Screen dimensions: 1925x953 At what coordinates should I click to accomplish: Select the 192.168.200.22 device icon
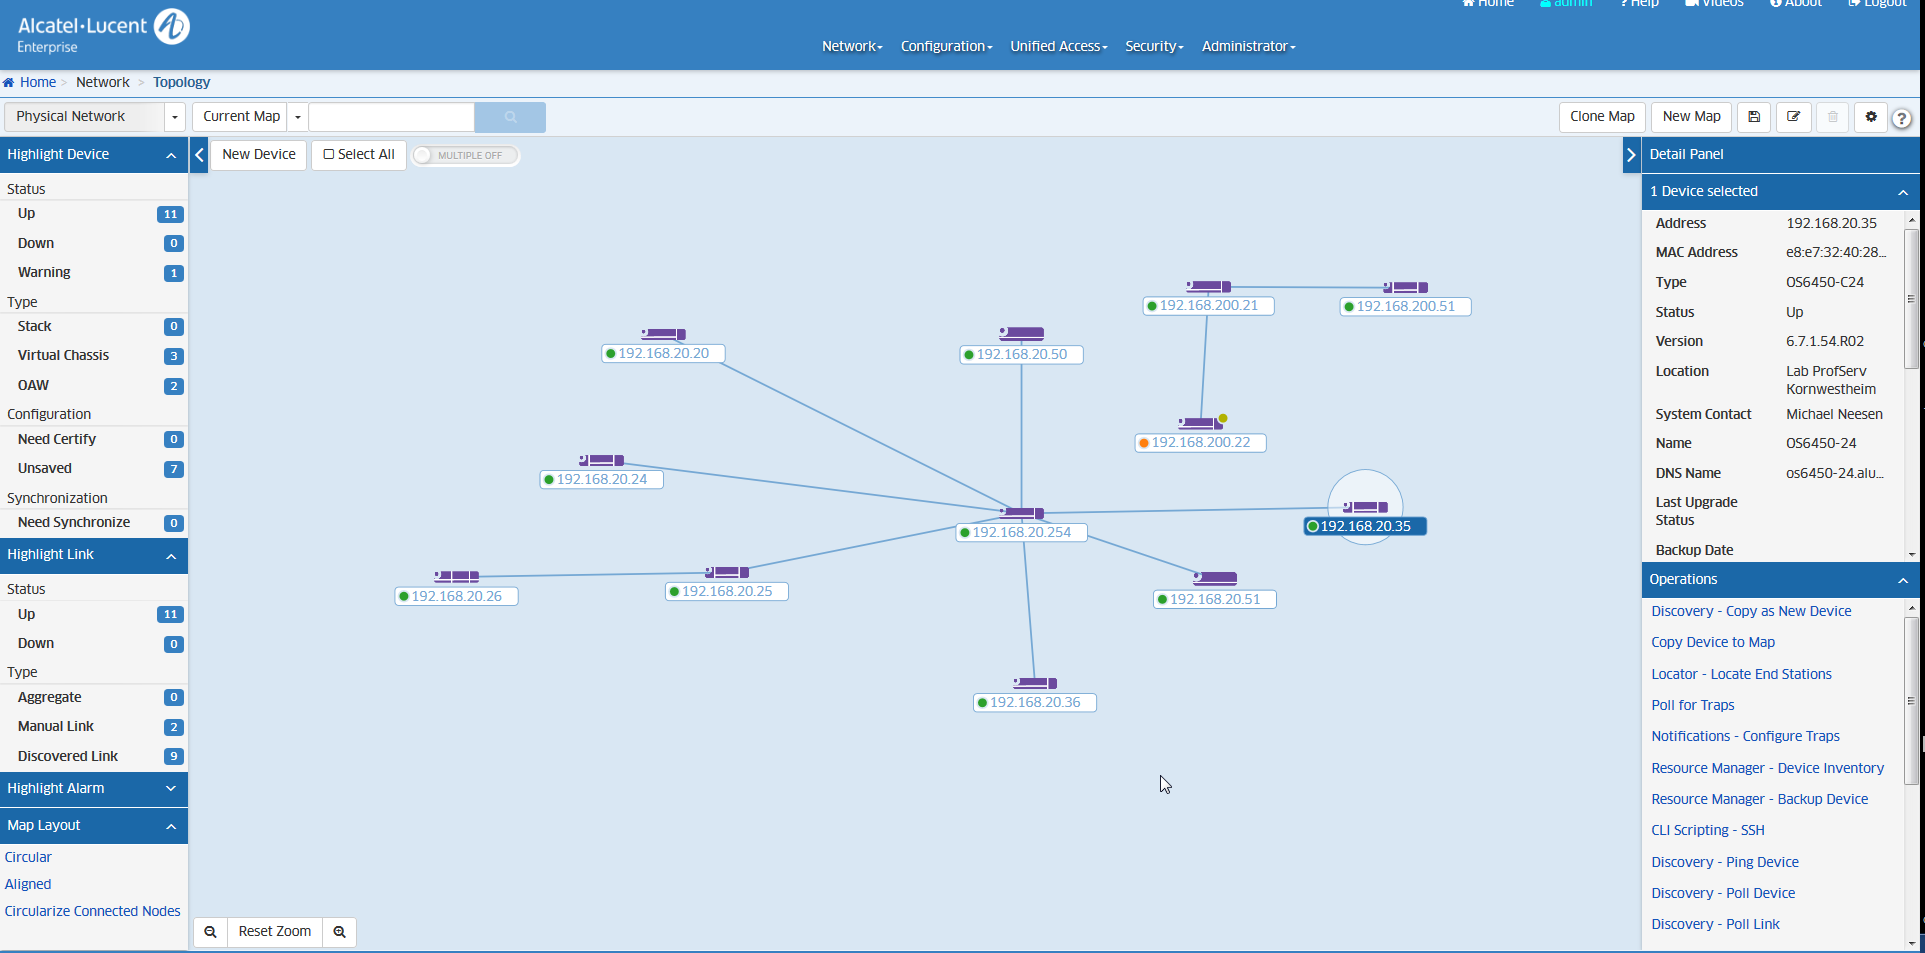[x=1199, y=423]
